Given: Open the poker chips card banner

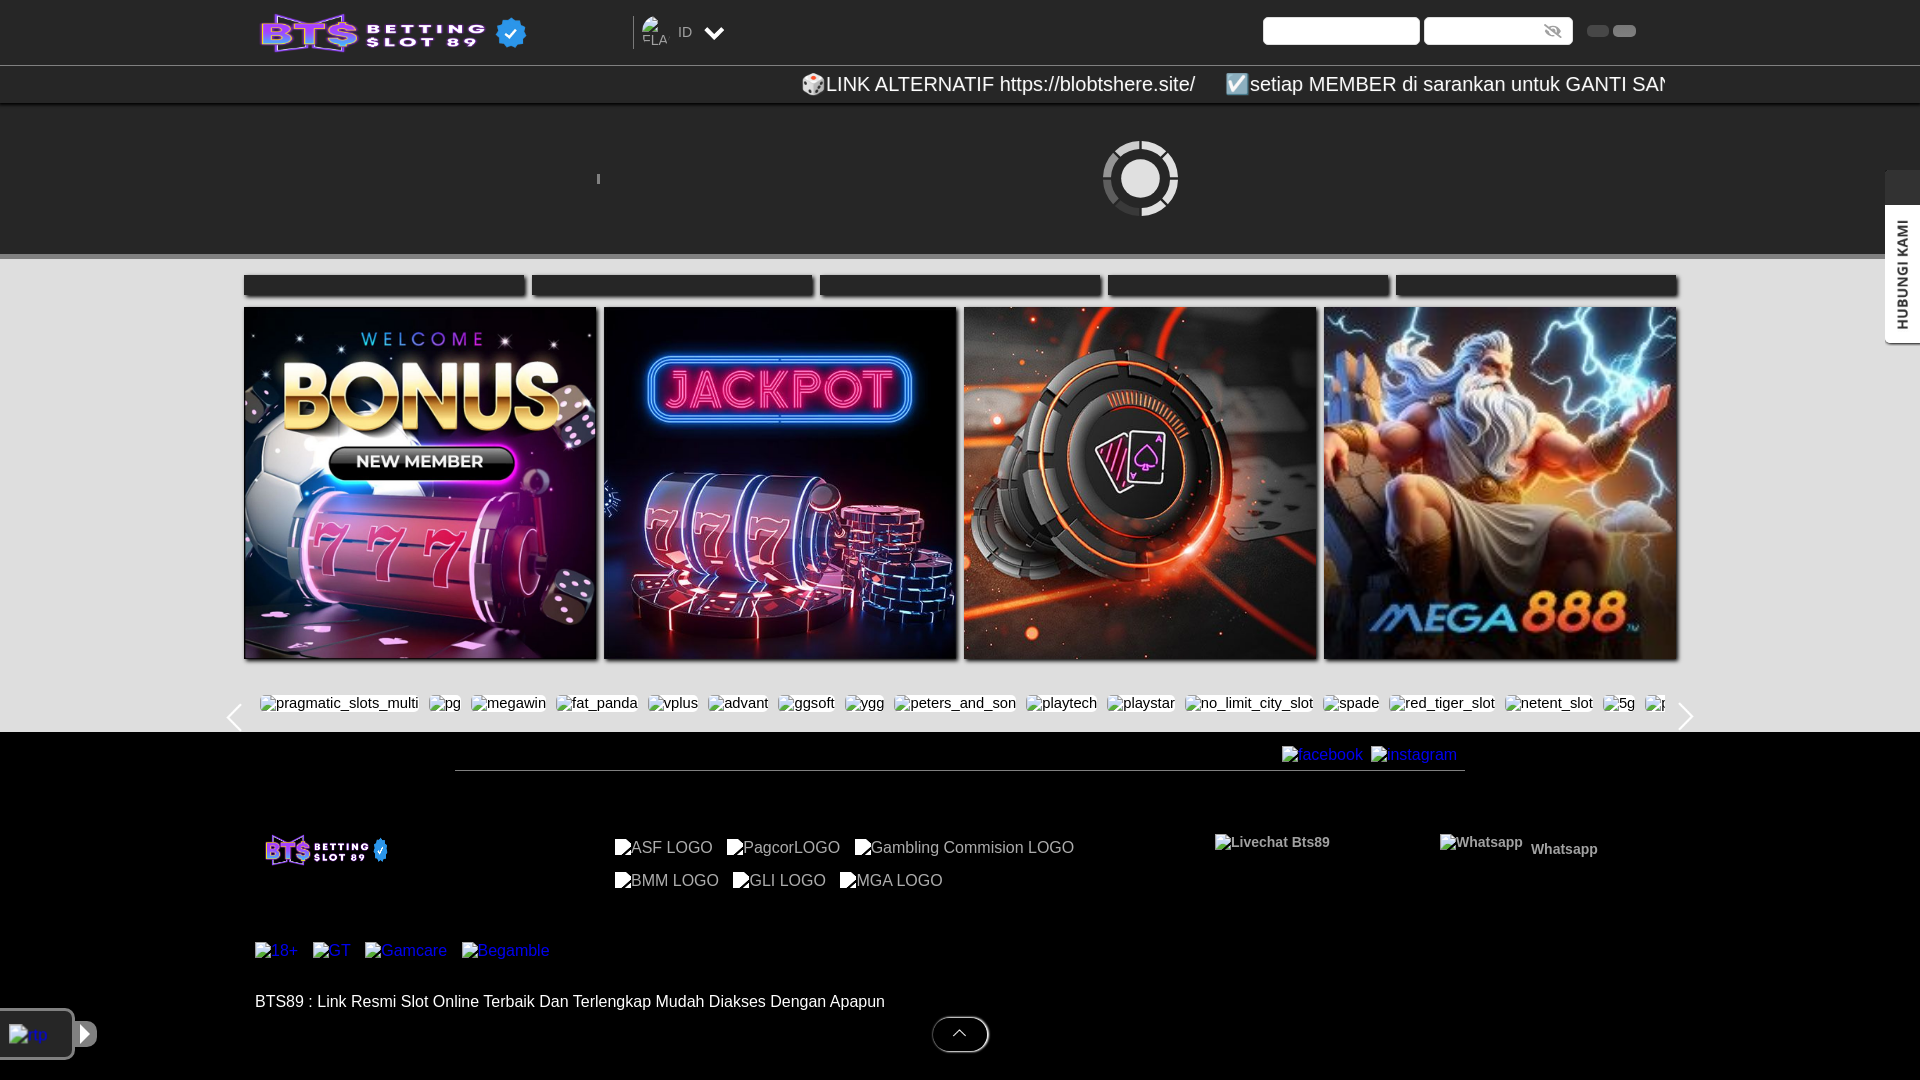Looking at the screenshot, I should (x=1140, y=483).
